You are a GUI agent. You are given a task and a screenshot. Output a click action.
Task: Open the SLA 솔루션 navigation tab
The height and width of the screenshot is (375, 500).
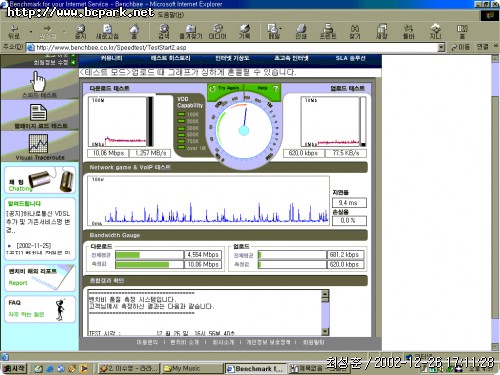pos(350,58)
